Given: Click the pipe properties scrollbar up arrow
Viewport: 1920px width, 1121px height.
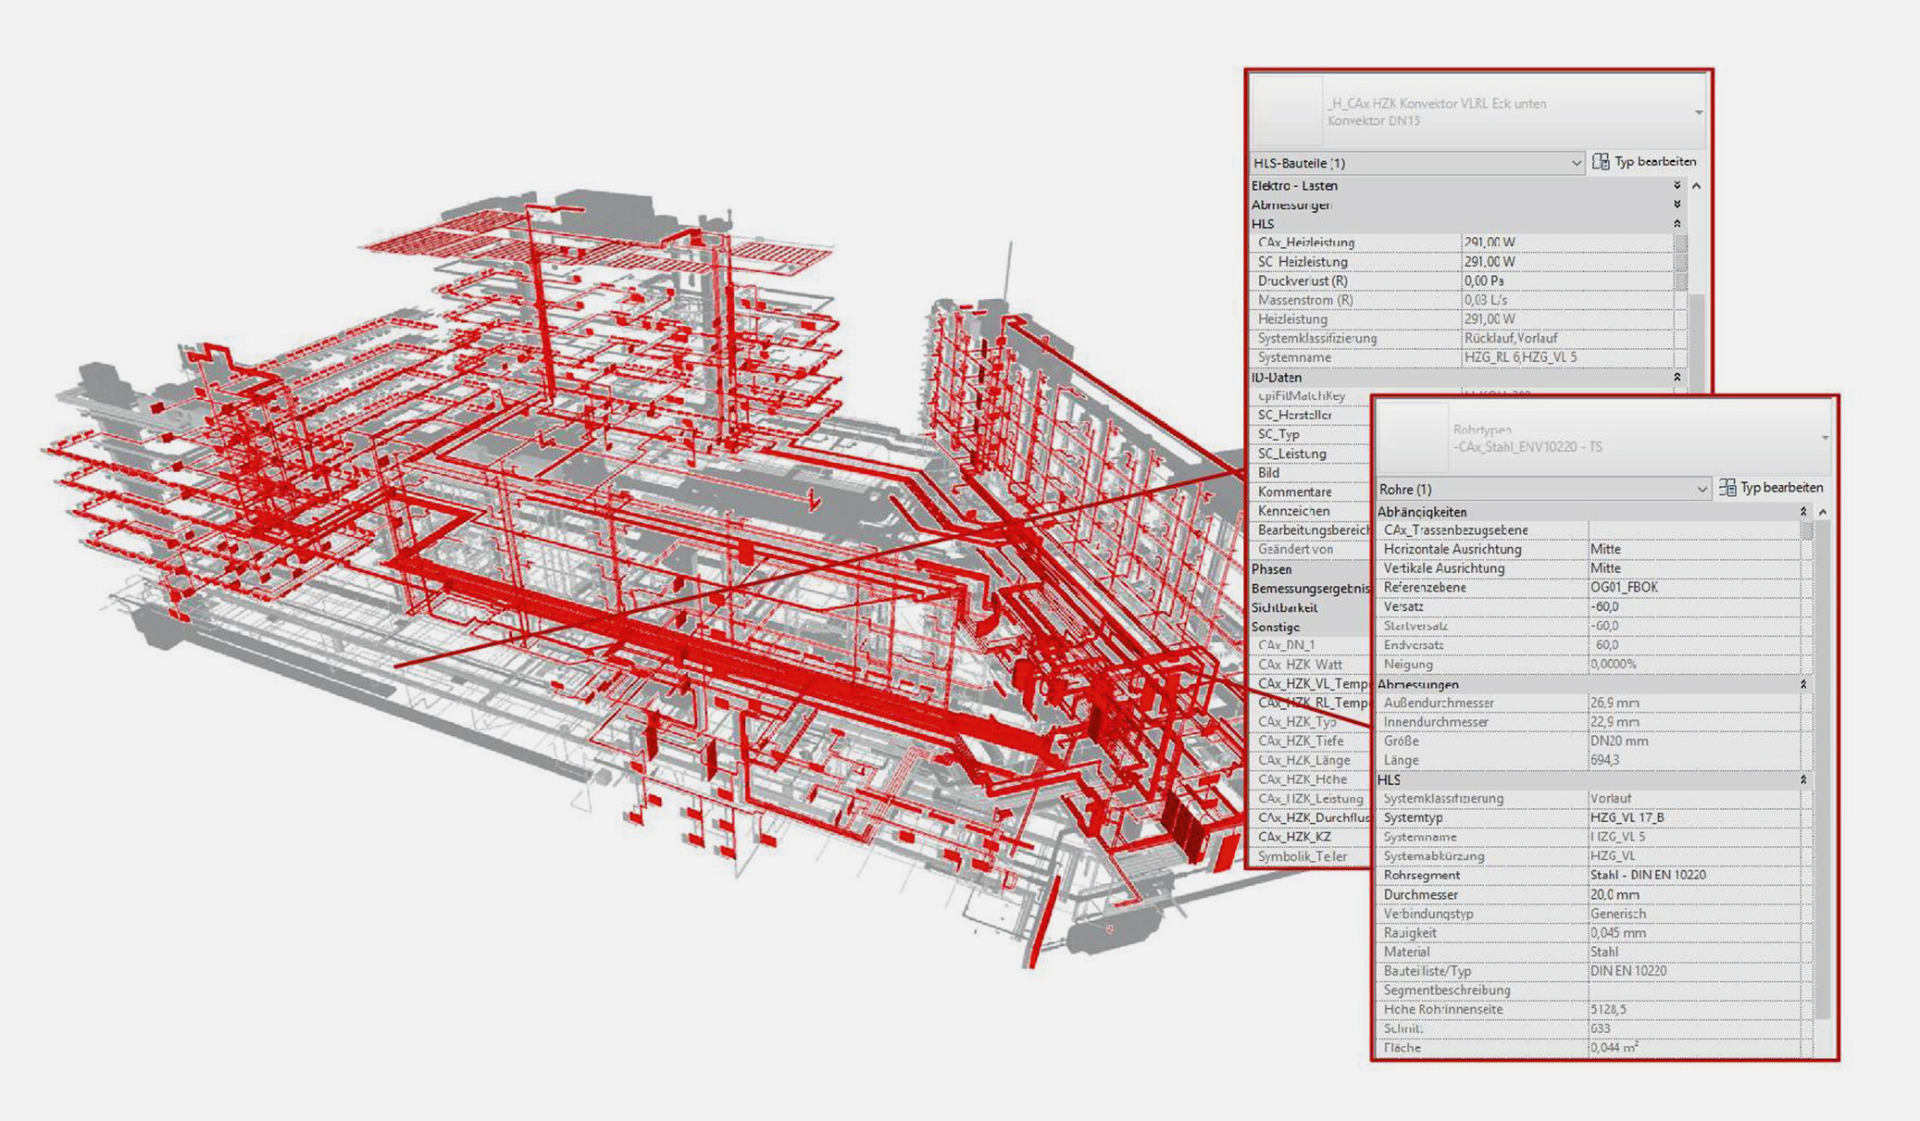Looking at the screenshot, I should coord(1823,512).
